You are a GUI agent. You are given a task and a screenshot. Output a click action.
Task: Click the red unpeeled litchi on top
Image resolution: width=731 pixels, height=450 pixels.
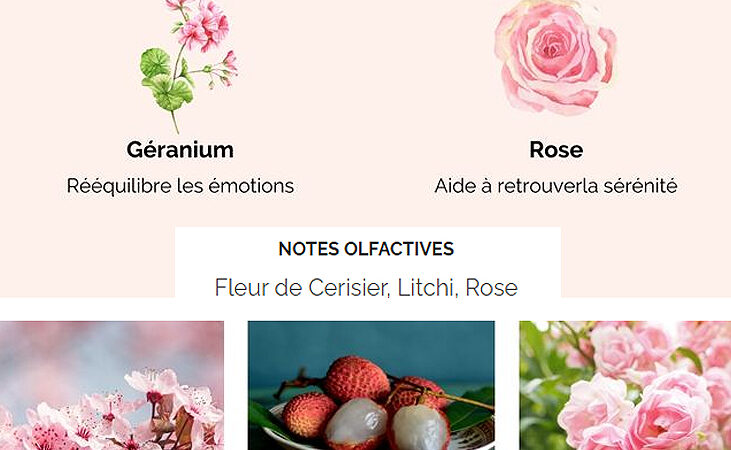[x=357, y=379]
